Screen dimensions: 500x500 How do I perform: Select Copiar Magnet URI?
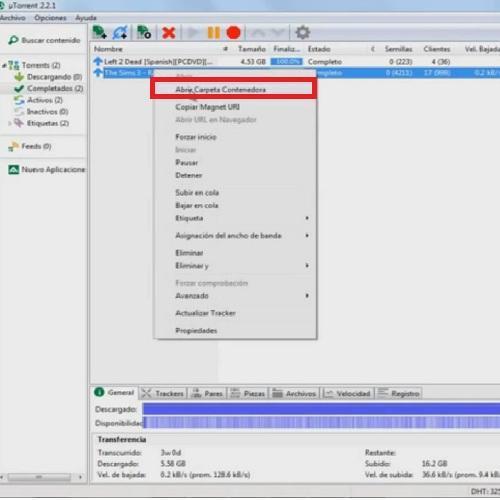(235, 107)
